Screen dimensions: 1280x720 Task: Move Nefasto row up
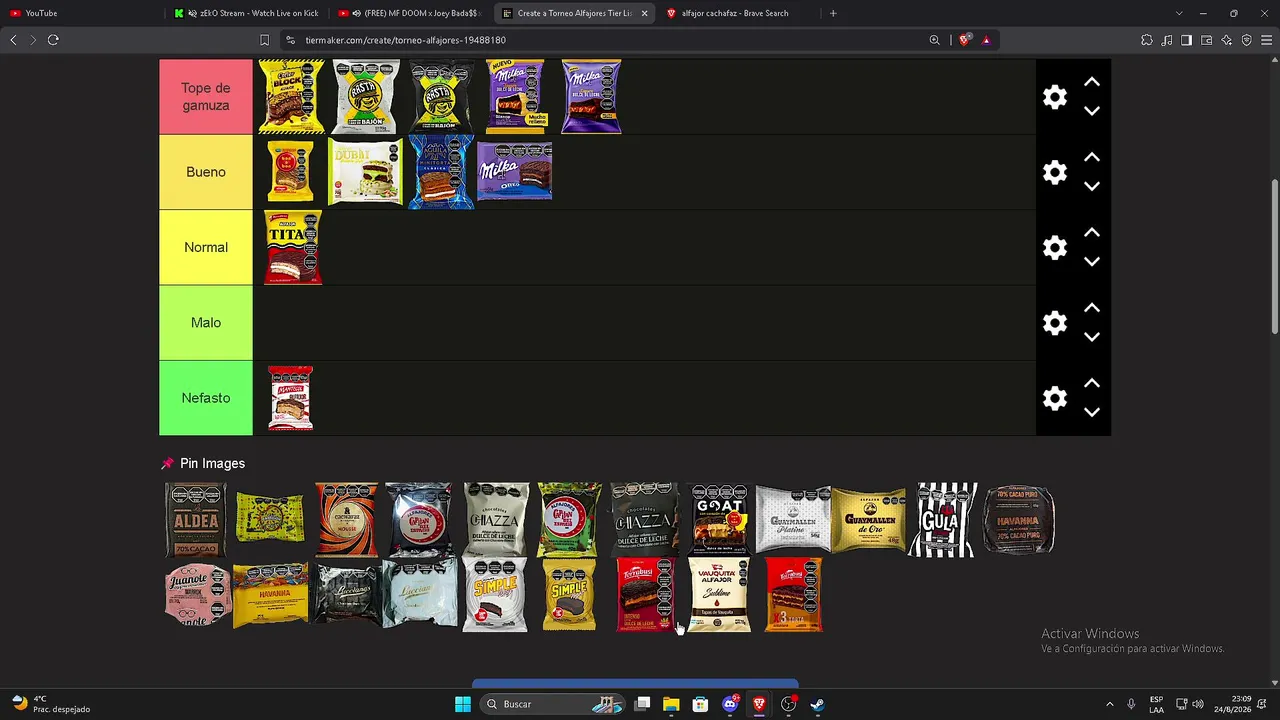tap(1092, 383)
